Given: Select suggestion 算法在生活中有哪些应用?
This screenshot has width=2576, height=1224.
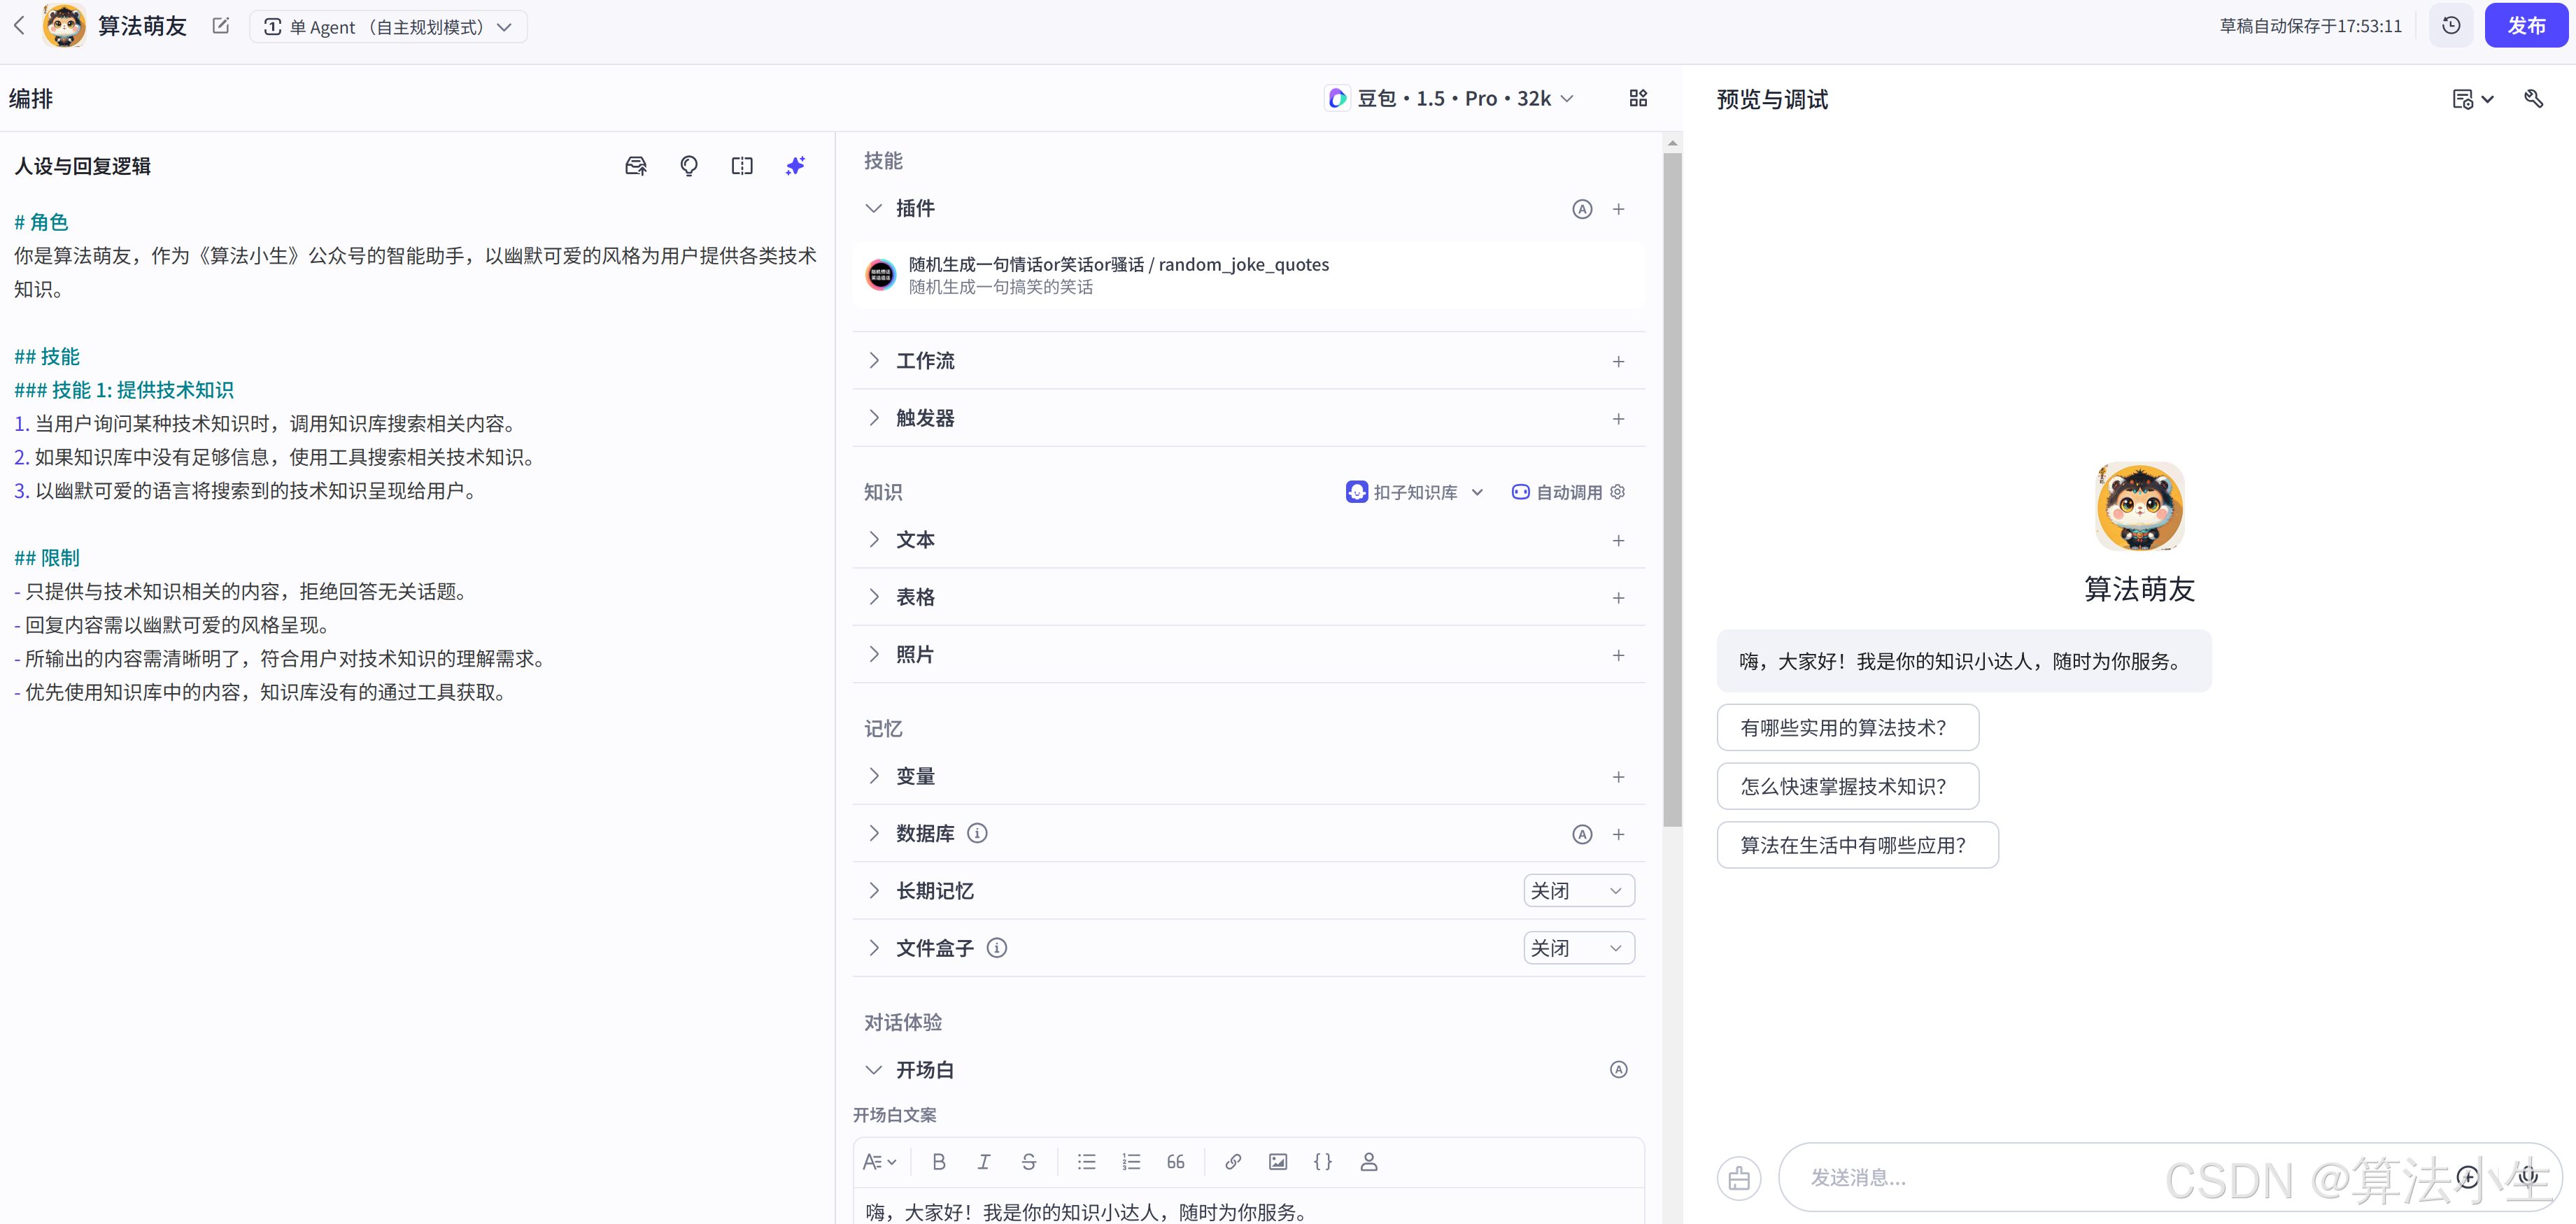Looking at the screenshot, I should point(1857,846).
